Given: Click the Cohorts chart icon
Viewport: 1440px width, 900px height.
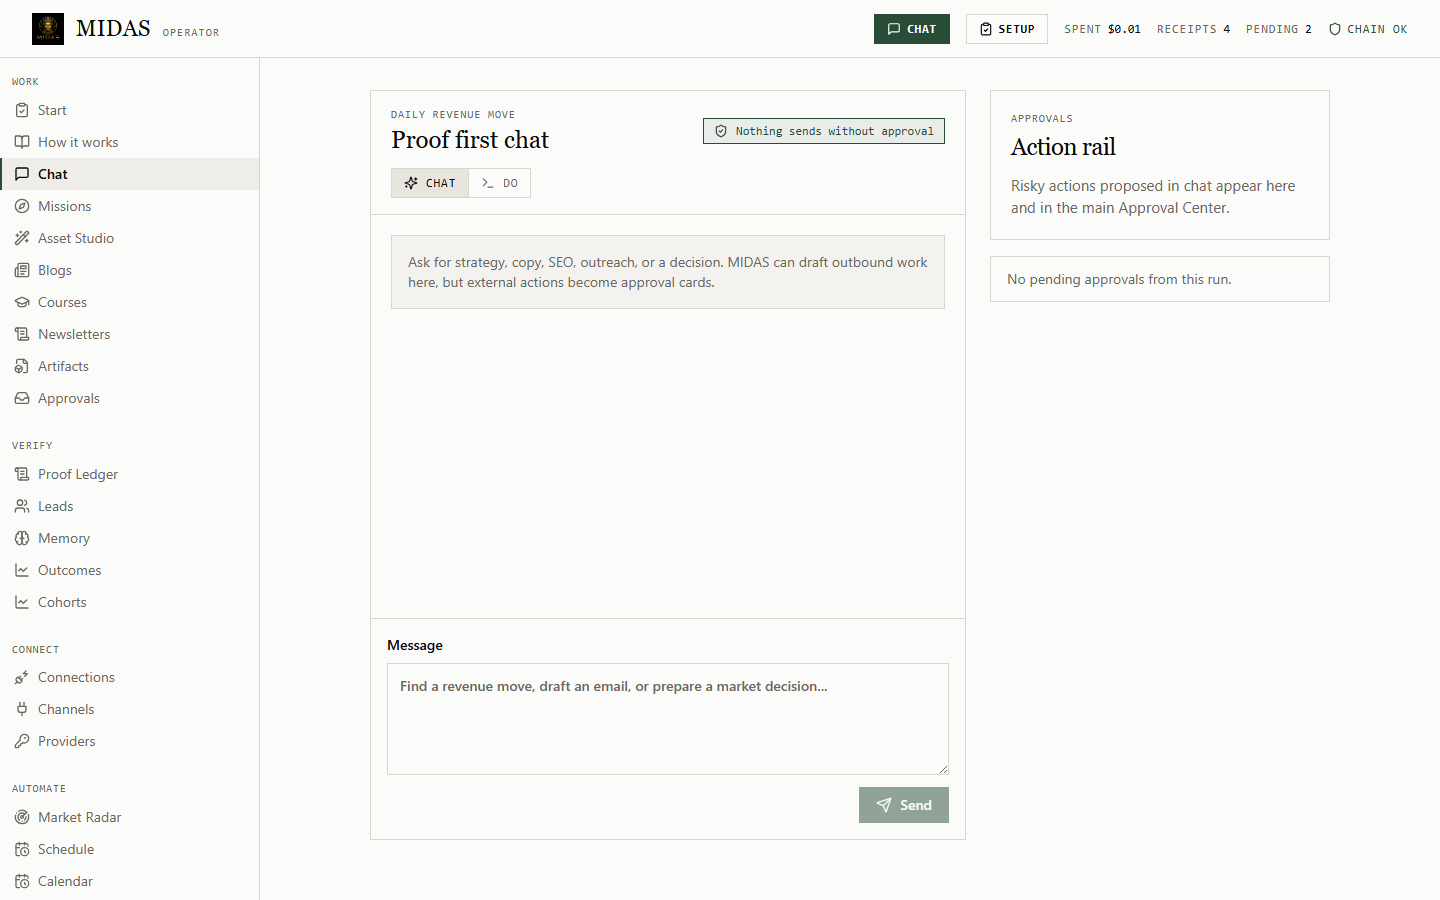Looking at the screenshot, I should click(22, 602).
